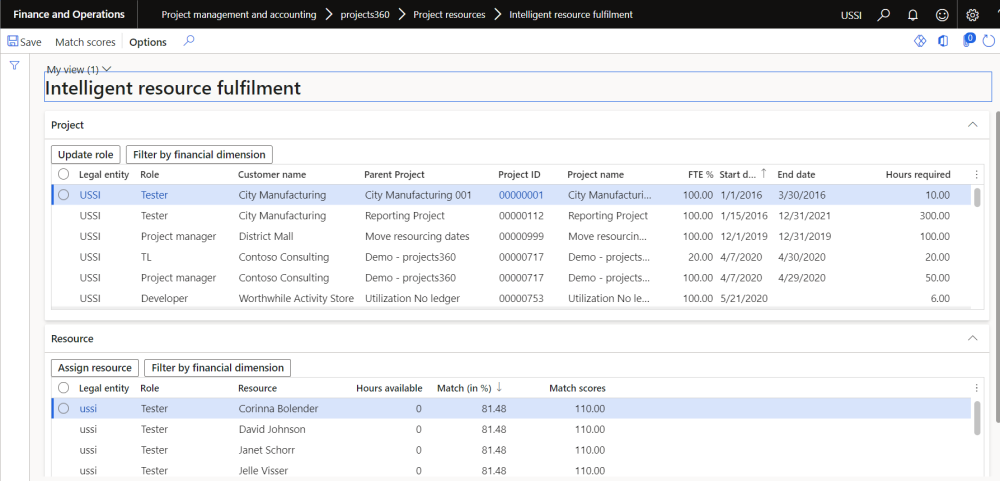
Task: Open the Match scores menu item
Action: coord(85,42)
